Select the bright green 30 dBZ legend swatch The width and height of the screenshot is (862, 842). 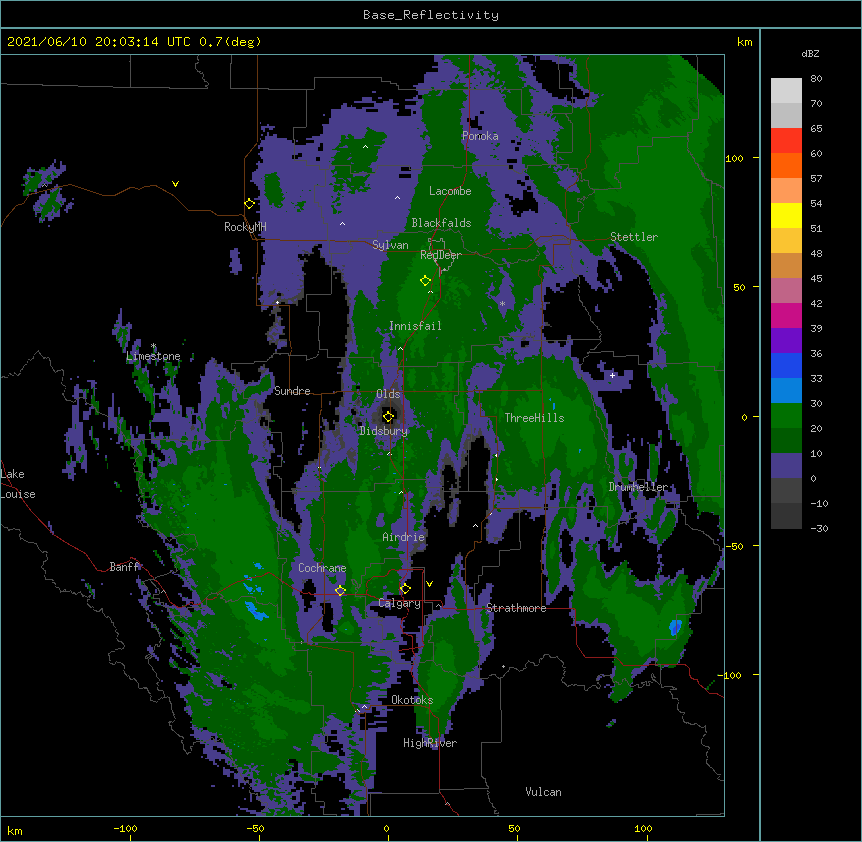786,416
